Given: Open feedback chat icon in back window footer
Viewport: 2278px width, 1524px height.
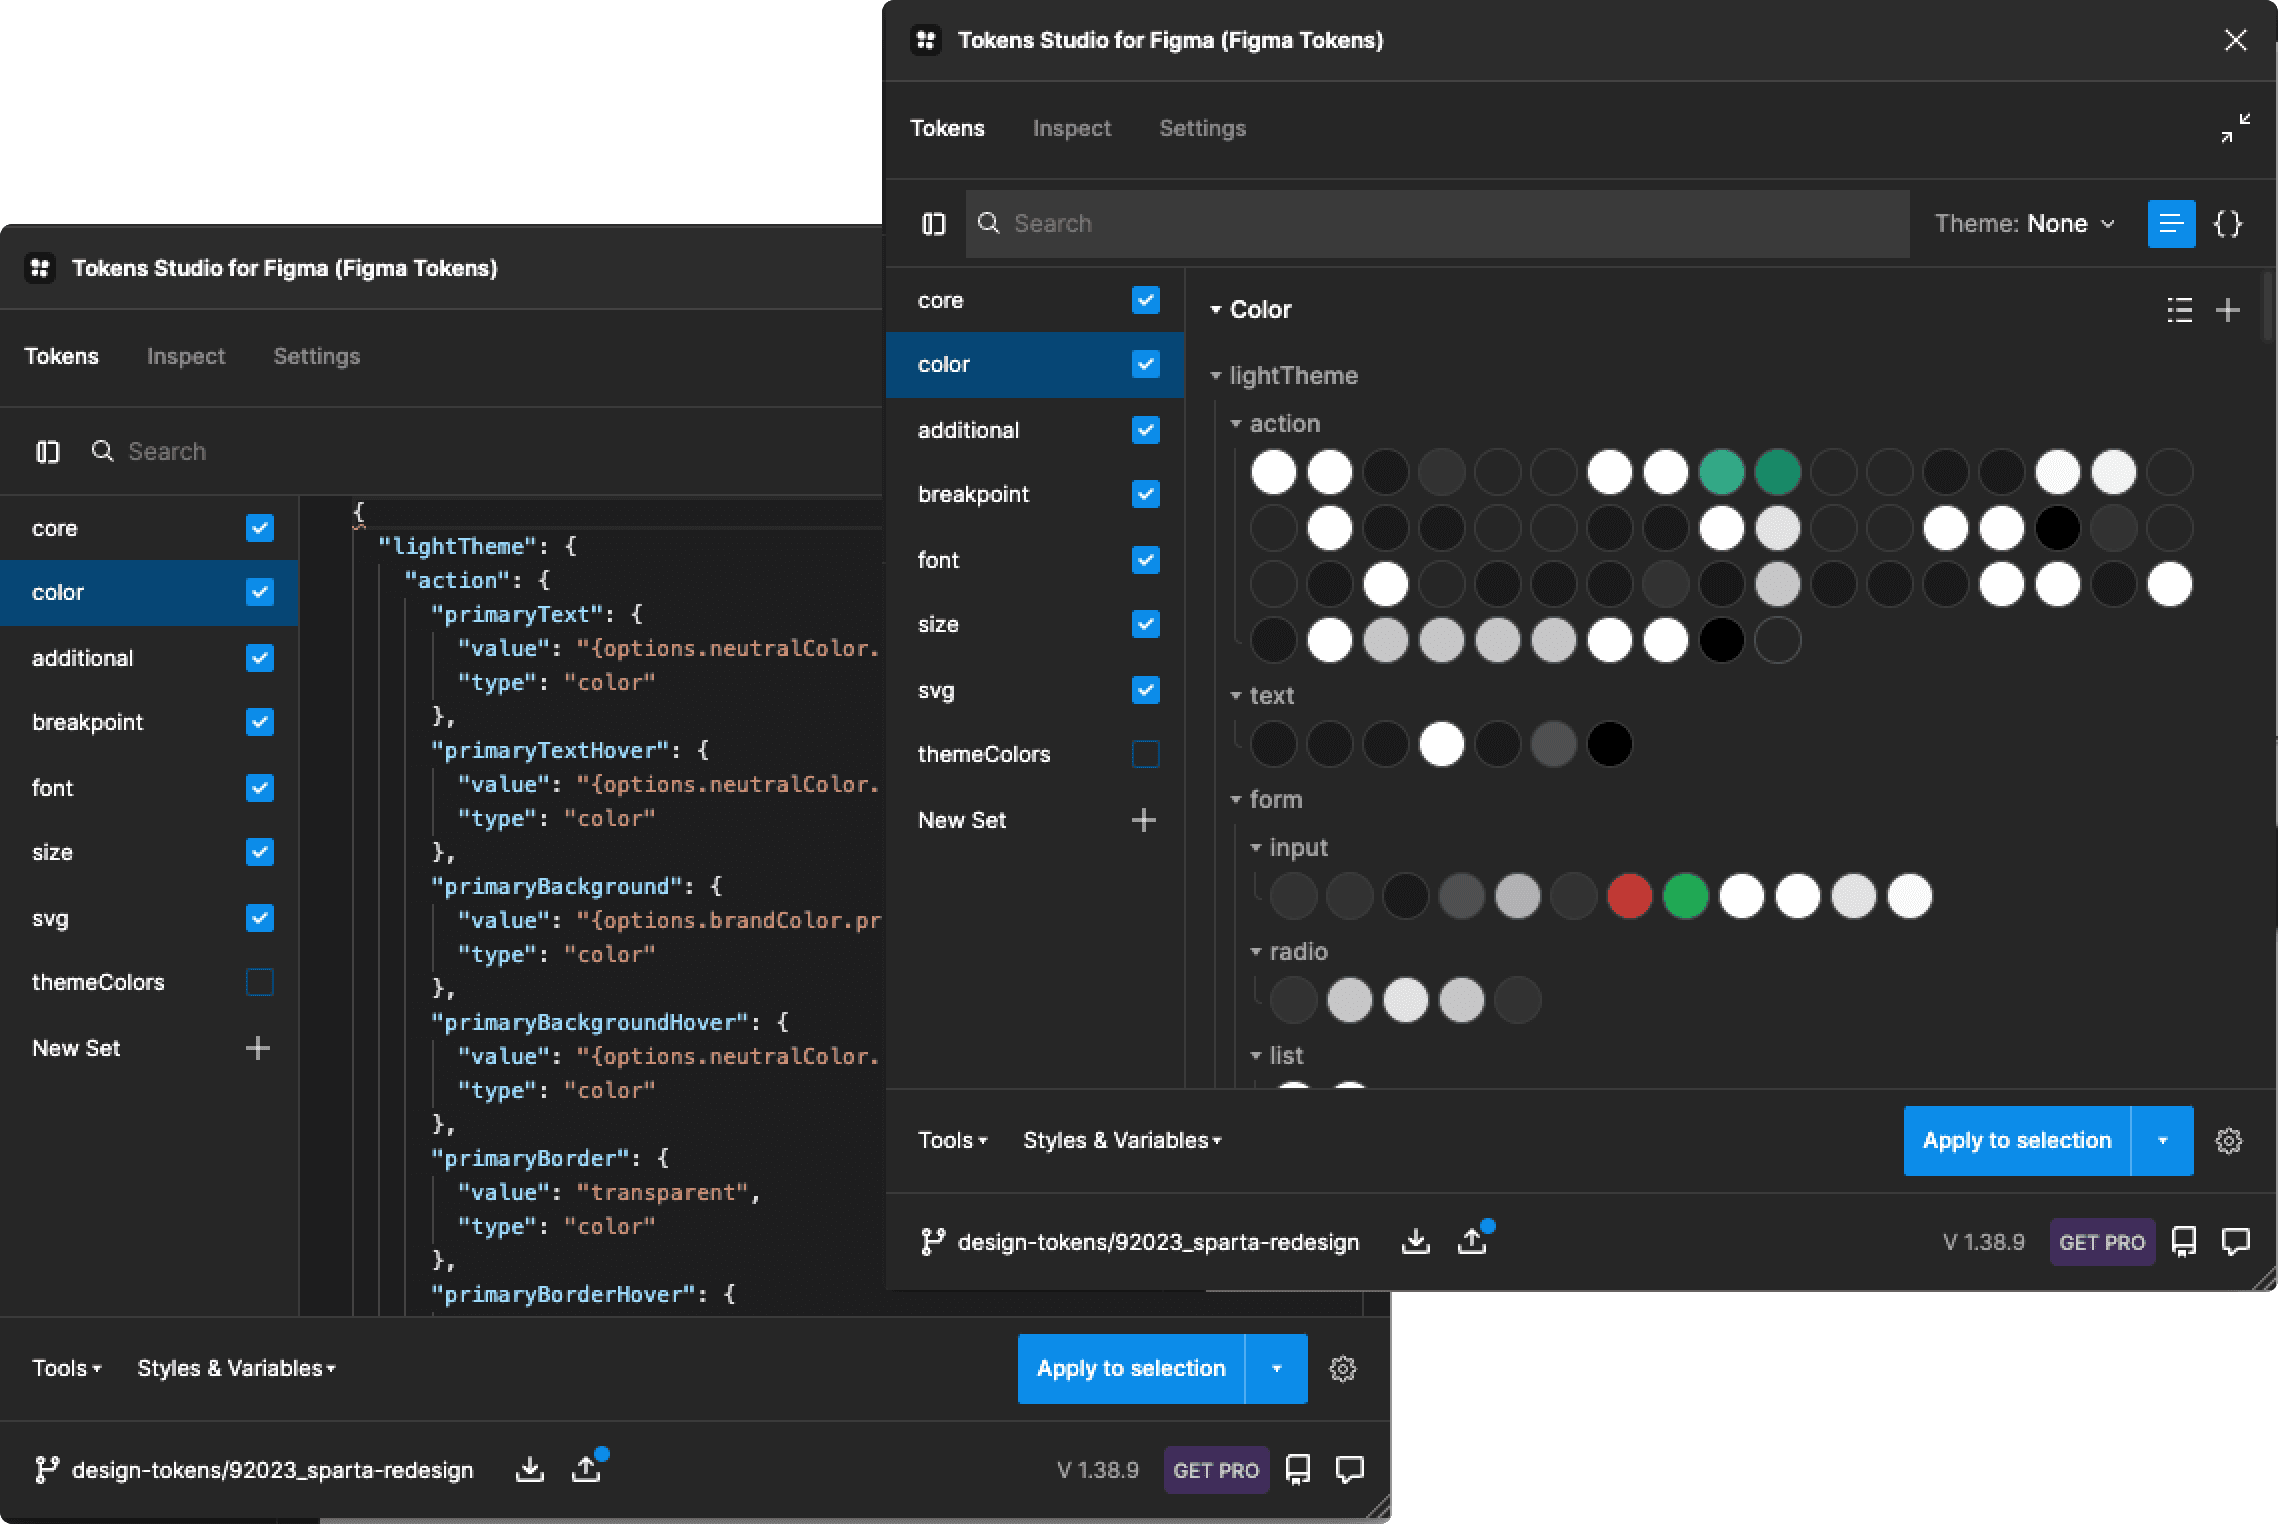Looking at the screenshot, I should tap(1349, 1469).
